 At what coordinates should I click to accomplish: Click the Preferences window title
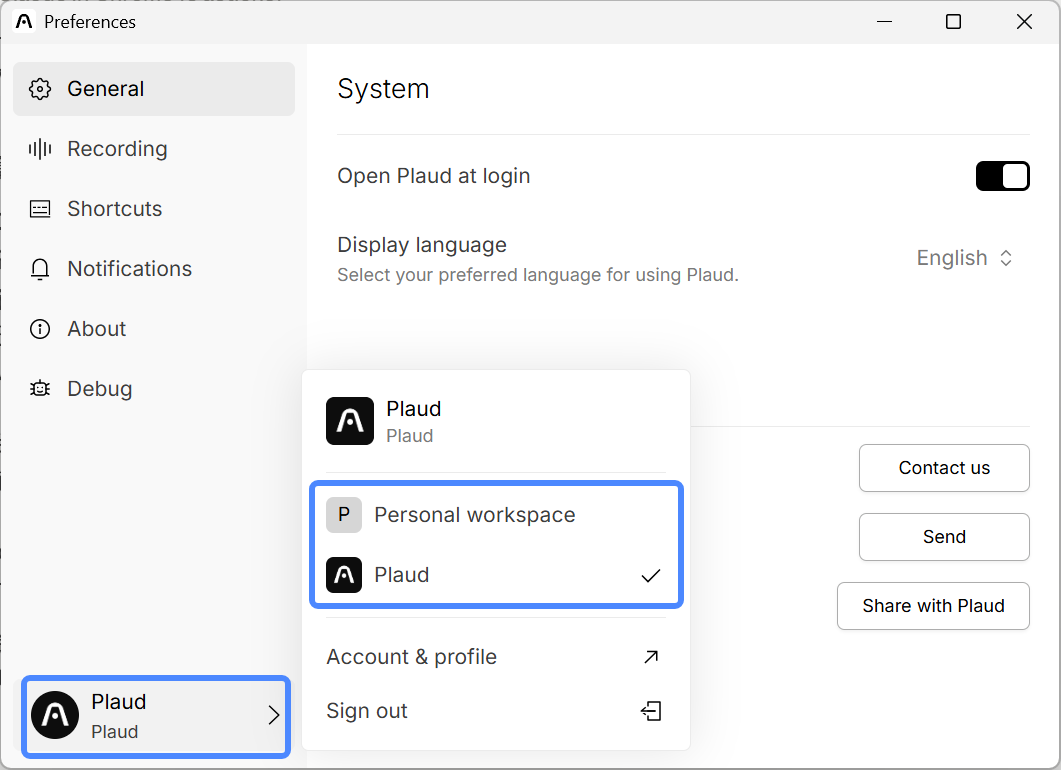tap(90, 22)
